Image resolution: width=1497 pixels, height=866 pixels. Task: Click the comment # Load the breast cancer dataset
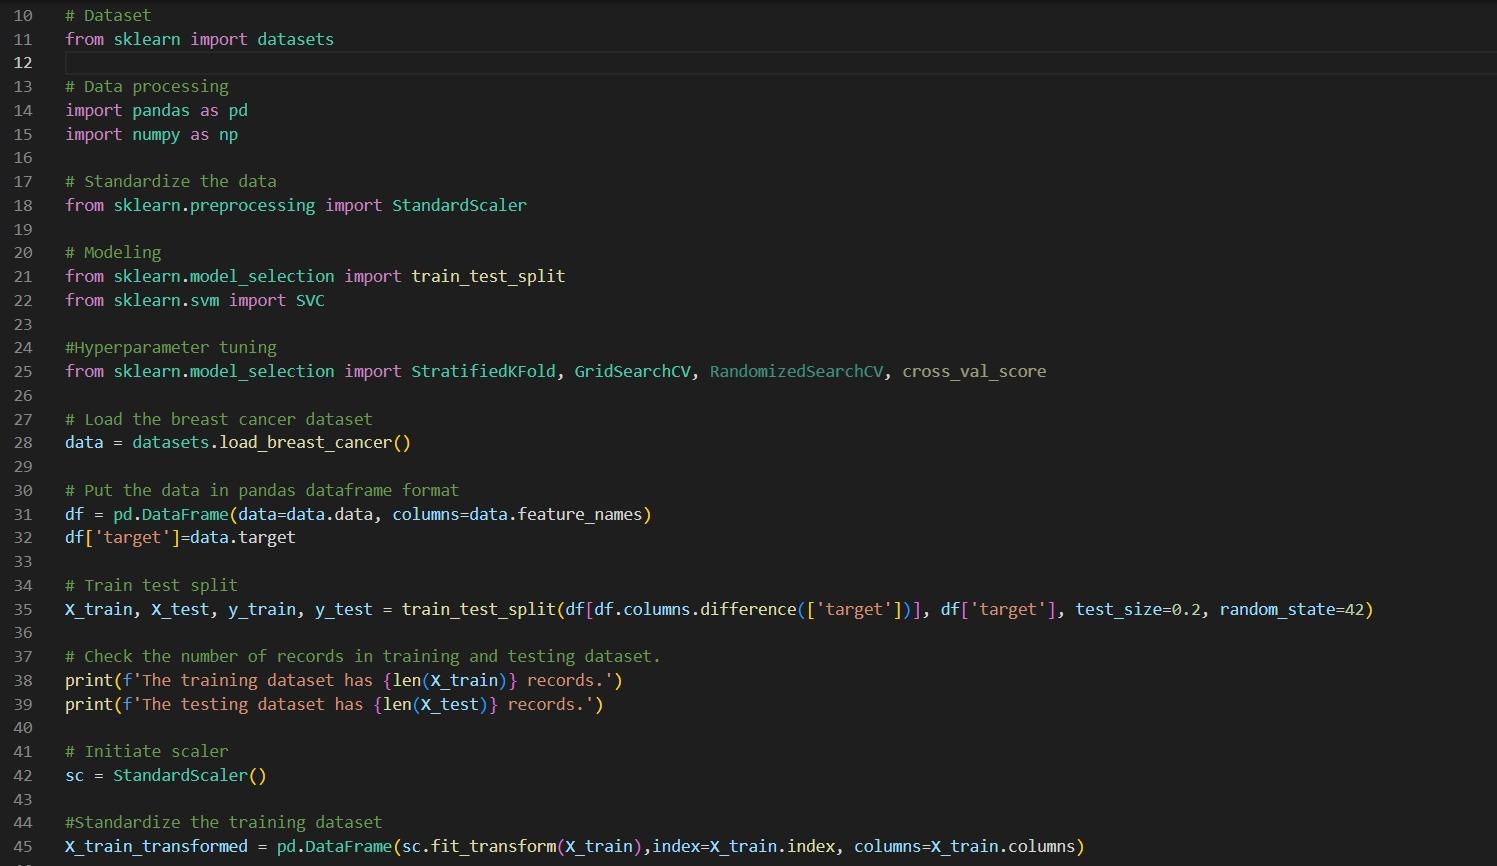pos(219,418)
